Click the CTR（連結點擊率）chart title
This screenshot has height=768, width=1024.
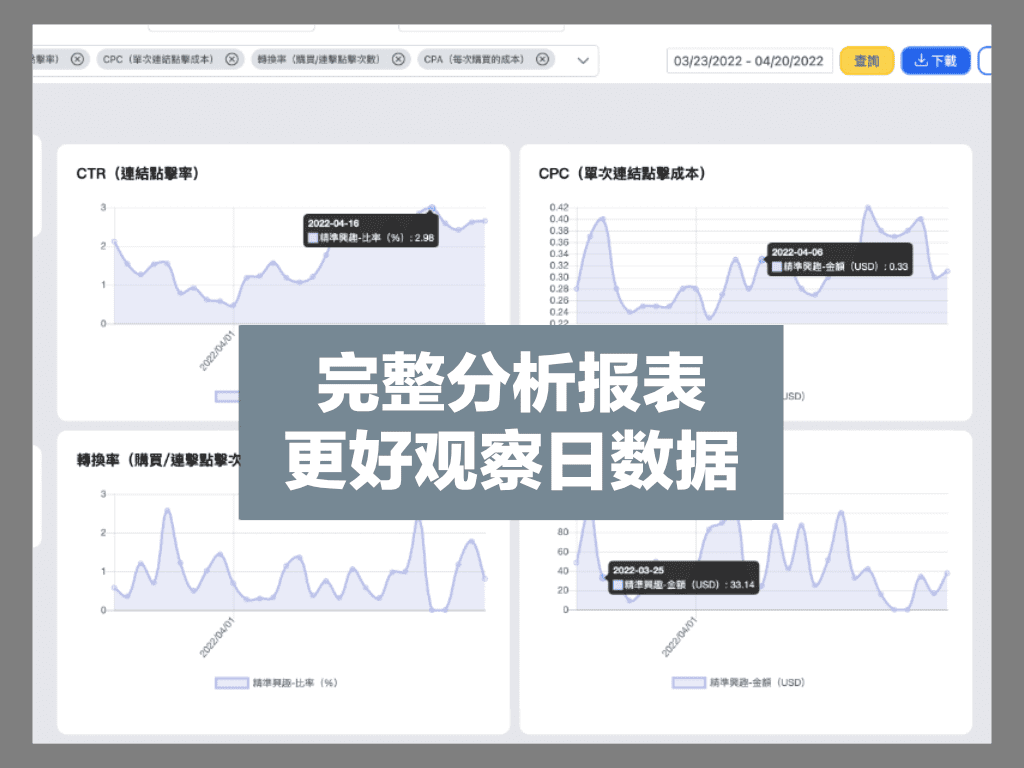138,174
